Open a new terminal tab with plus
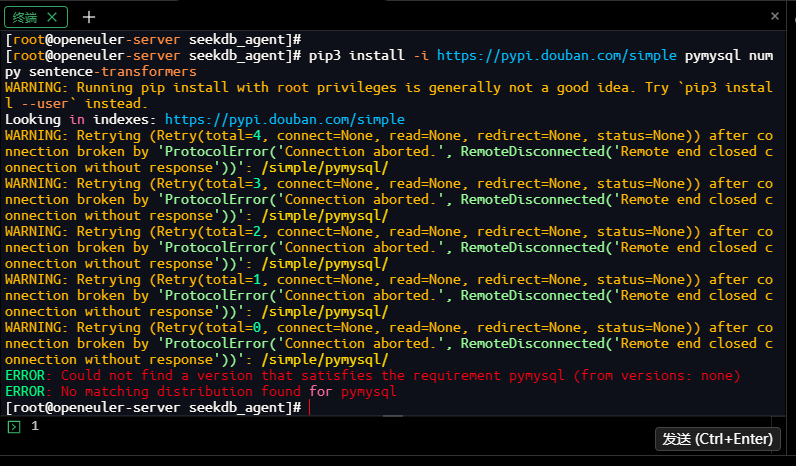The height and width of the screenshot is (466, 796). click(x=89, y=16)
